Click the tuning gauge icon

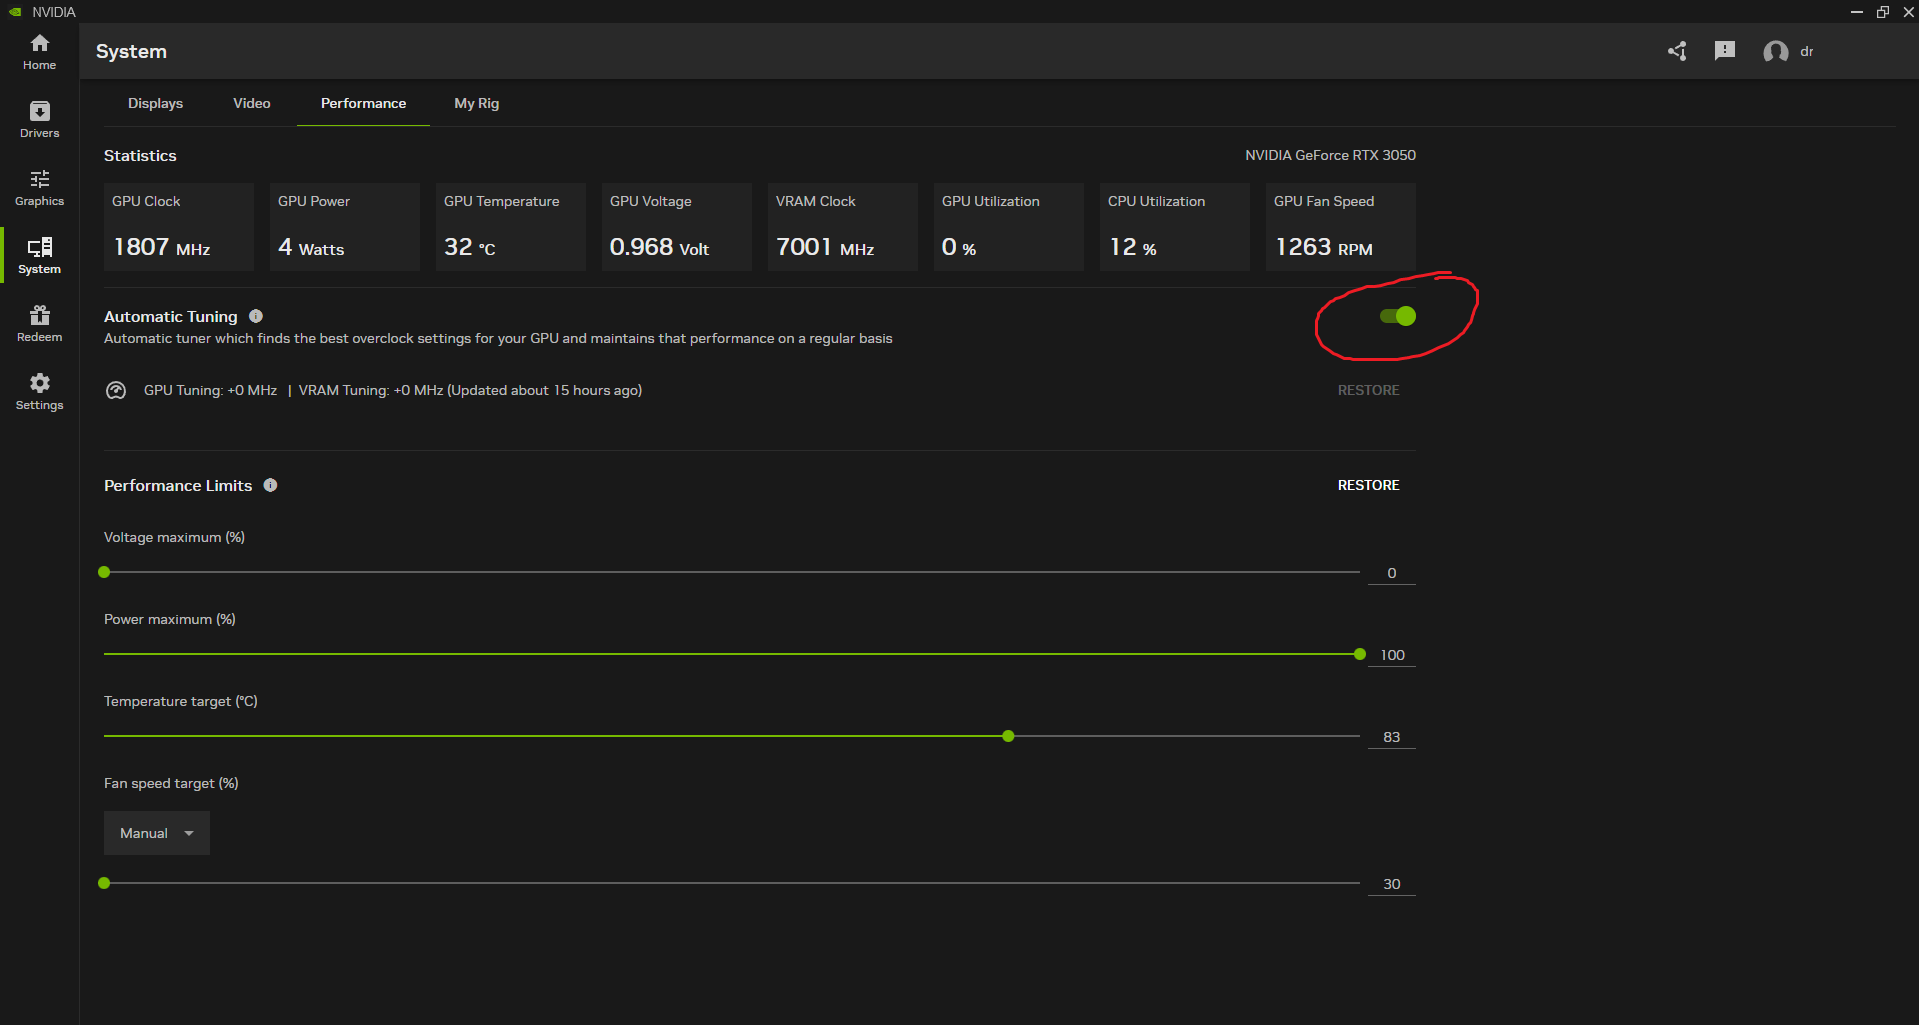[x=116, y=390]
